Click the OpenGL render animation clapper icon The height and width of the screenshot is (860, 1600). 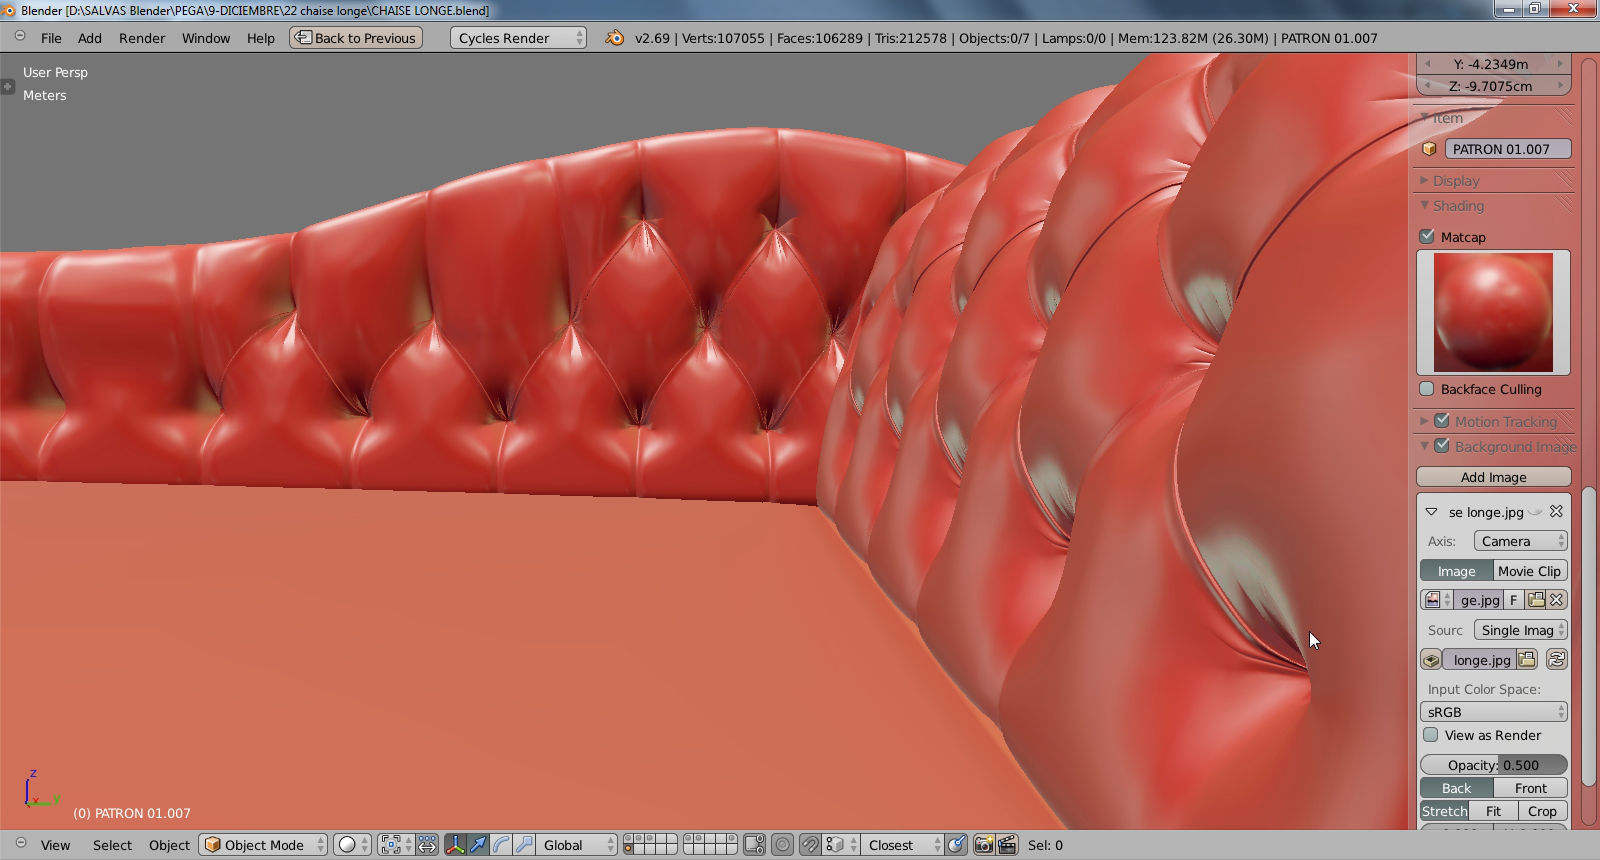coord(1007,845)
